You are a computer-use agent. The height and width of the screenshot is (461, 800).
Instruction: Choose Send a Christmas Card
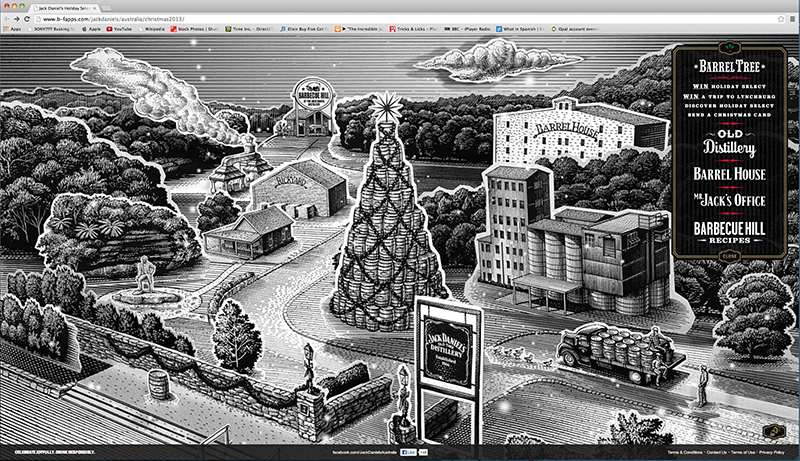tap(730, 115)
